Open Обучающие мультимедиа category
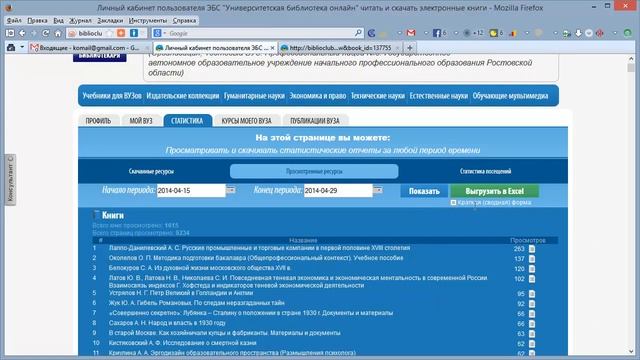This screenshot has height=360, width=640. pos(510,96)
